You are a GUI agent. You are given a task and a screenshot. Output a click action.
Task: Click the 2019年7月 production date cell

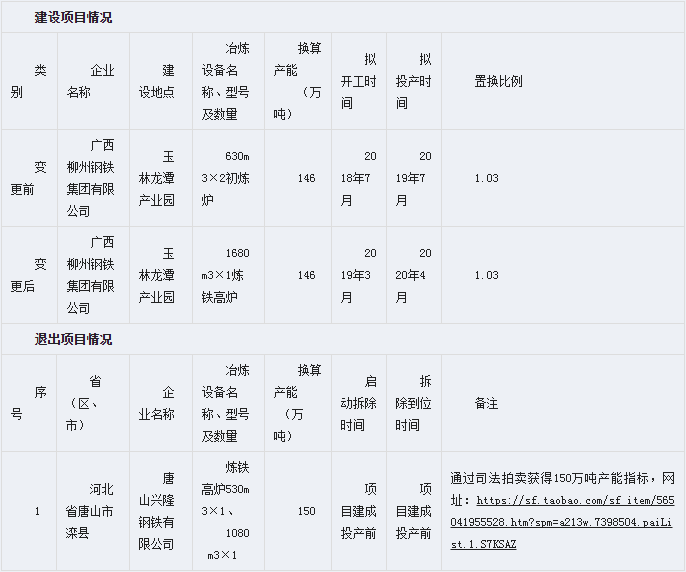tap(413, 178)
